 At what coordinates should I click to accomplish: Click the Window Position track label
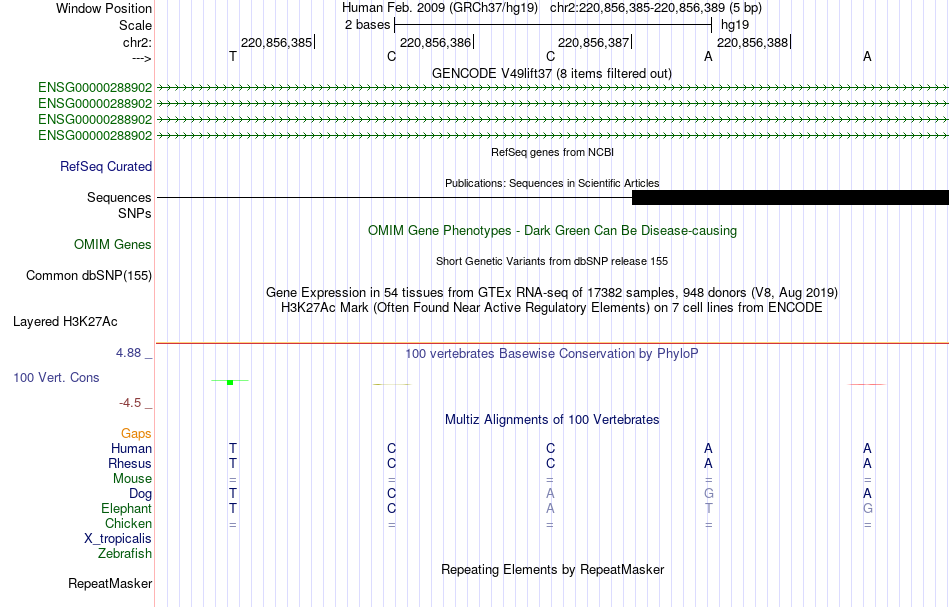pos(104,8)
